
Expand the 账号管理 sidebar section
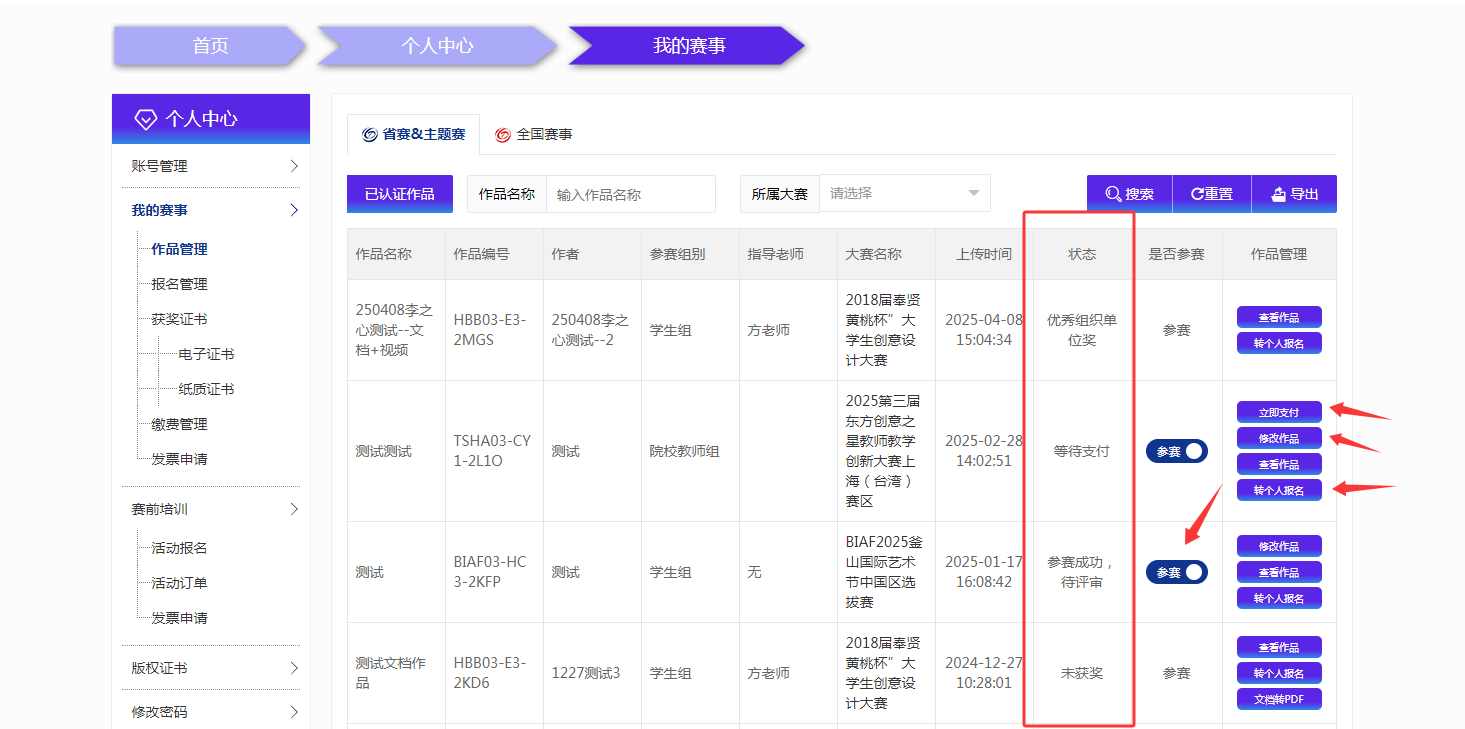coord(293,166)
